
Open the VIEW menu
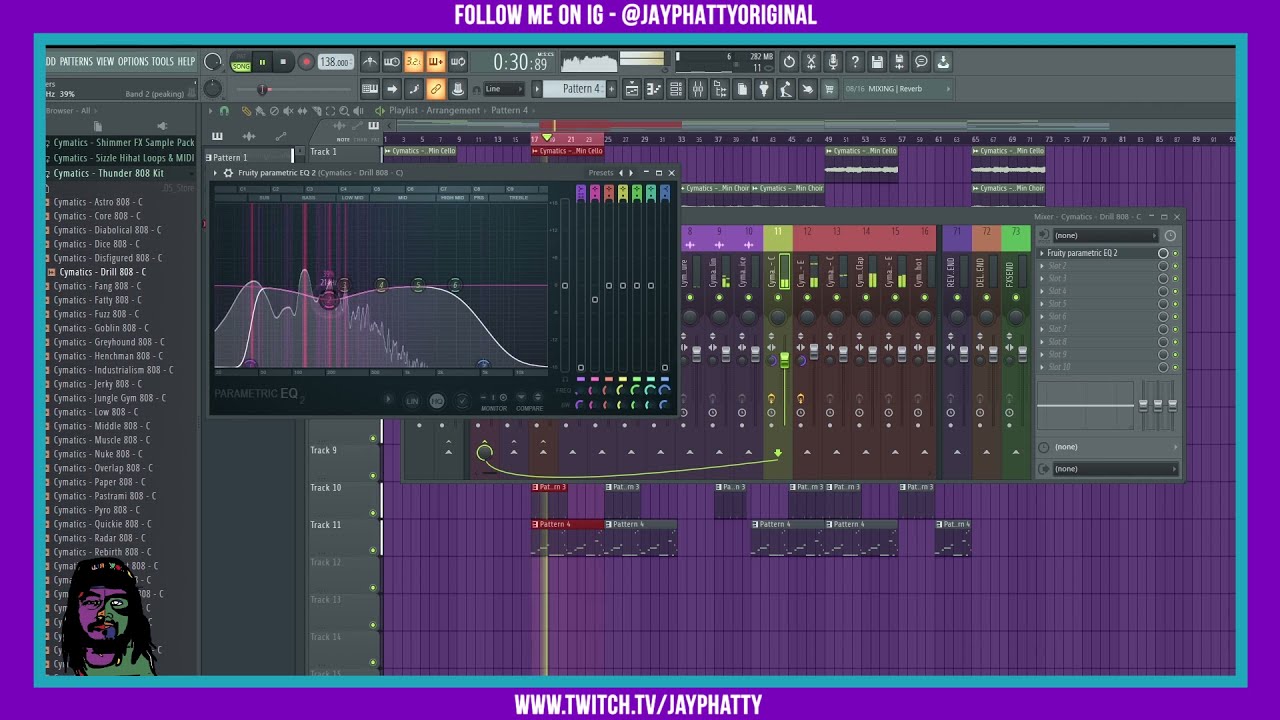pos(105,62)
